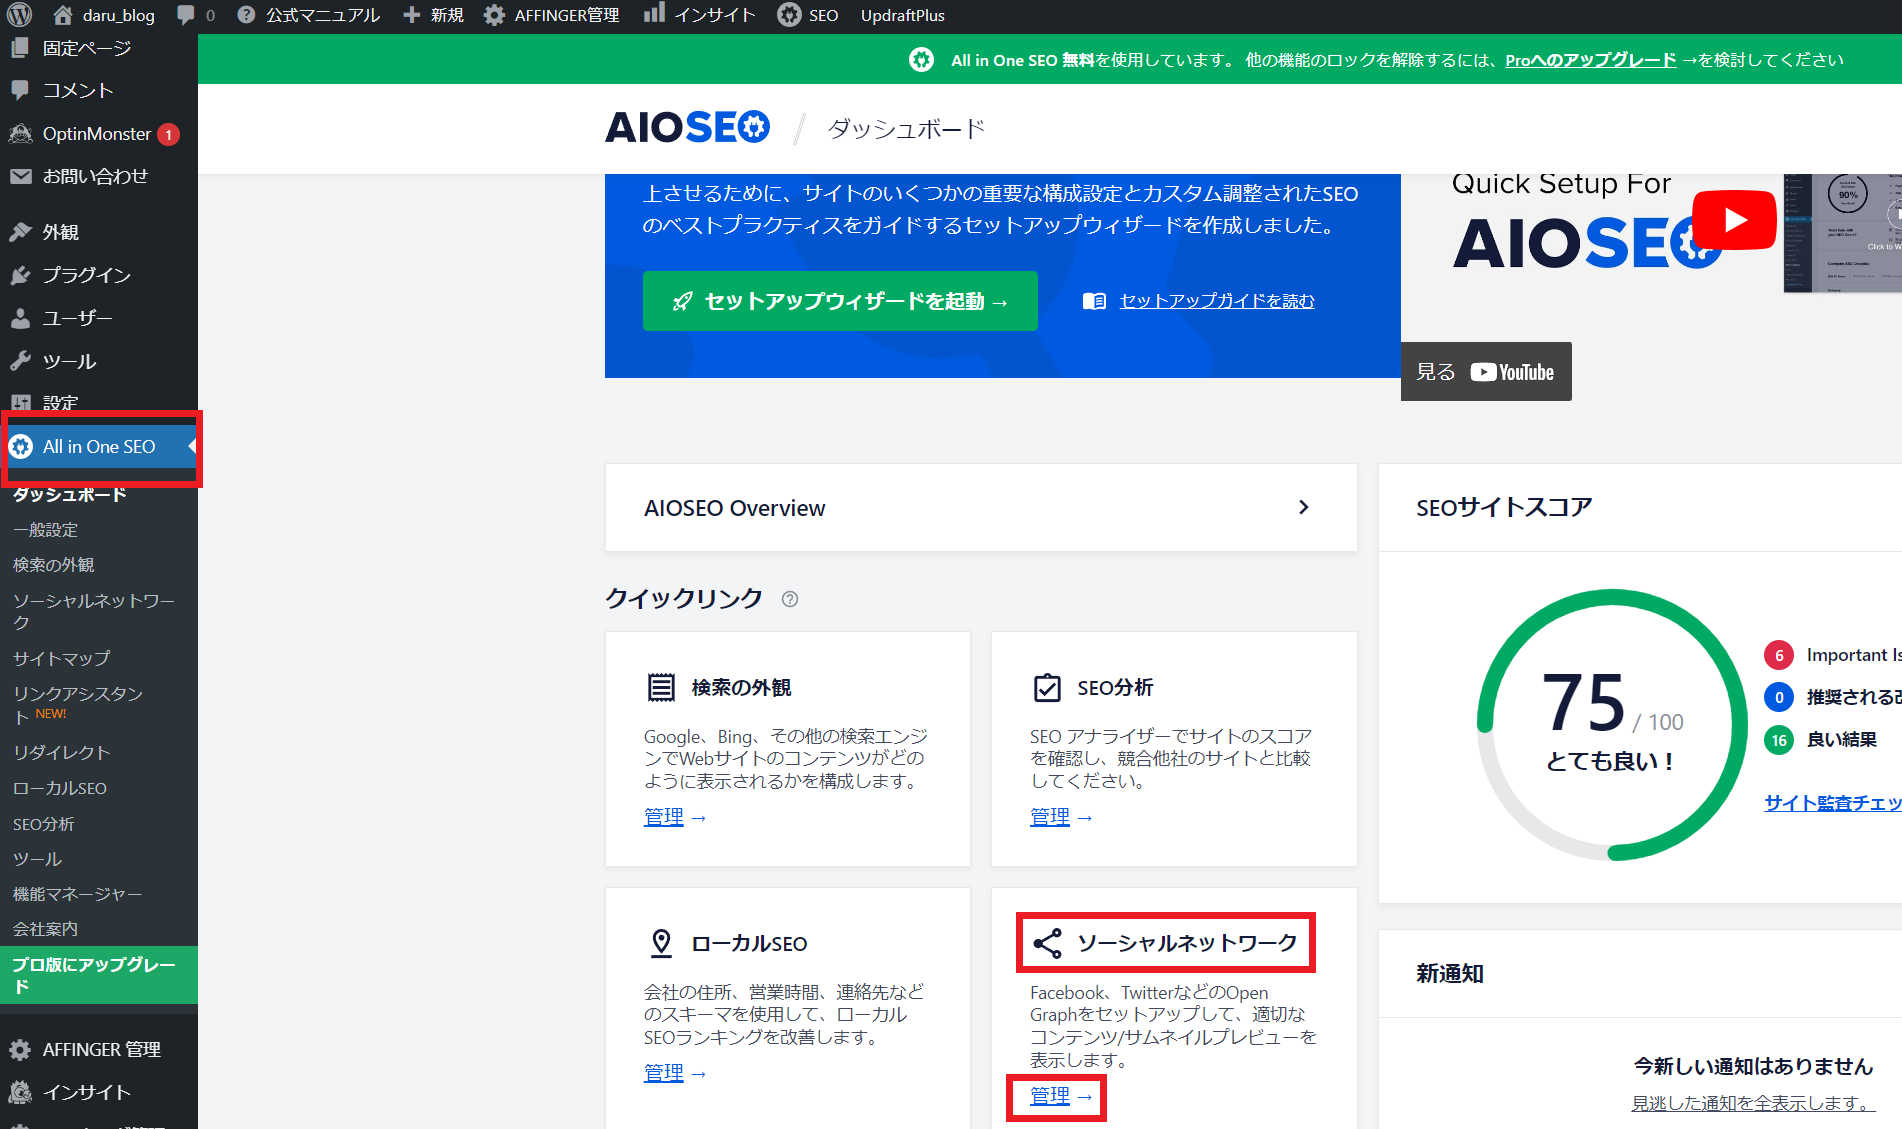Viewport: 1902px width, 1129px height.
Task: Open ローカルSEO in sidebar submenu
Action: (59, 788)
